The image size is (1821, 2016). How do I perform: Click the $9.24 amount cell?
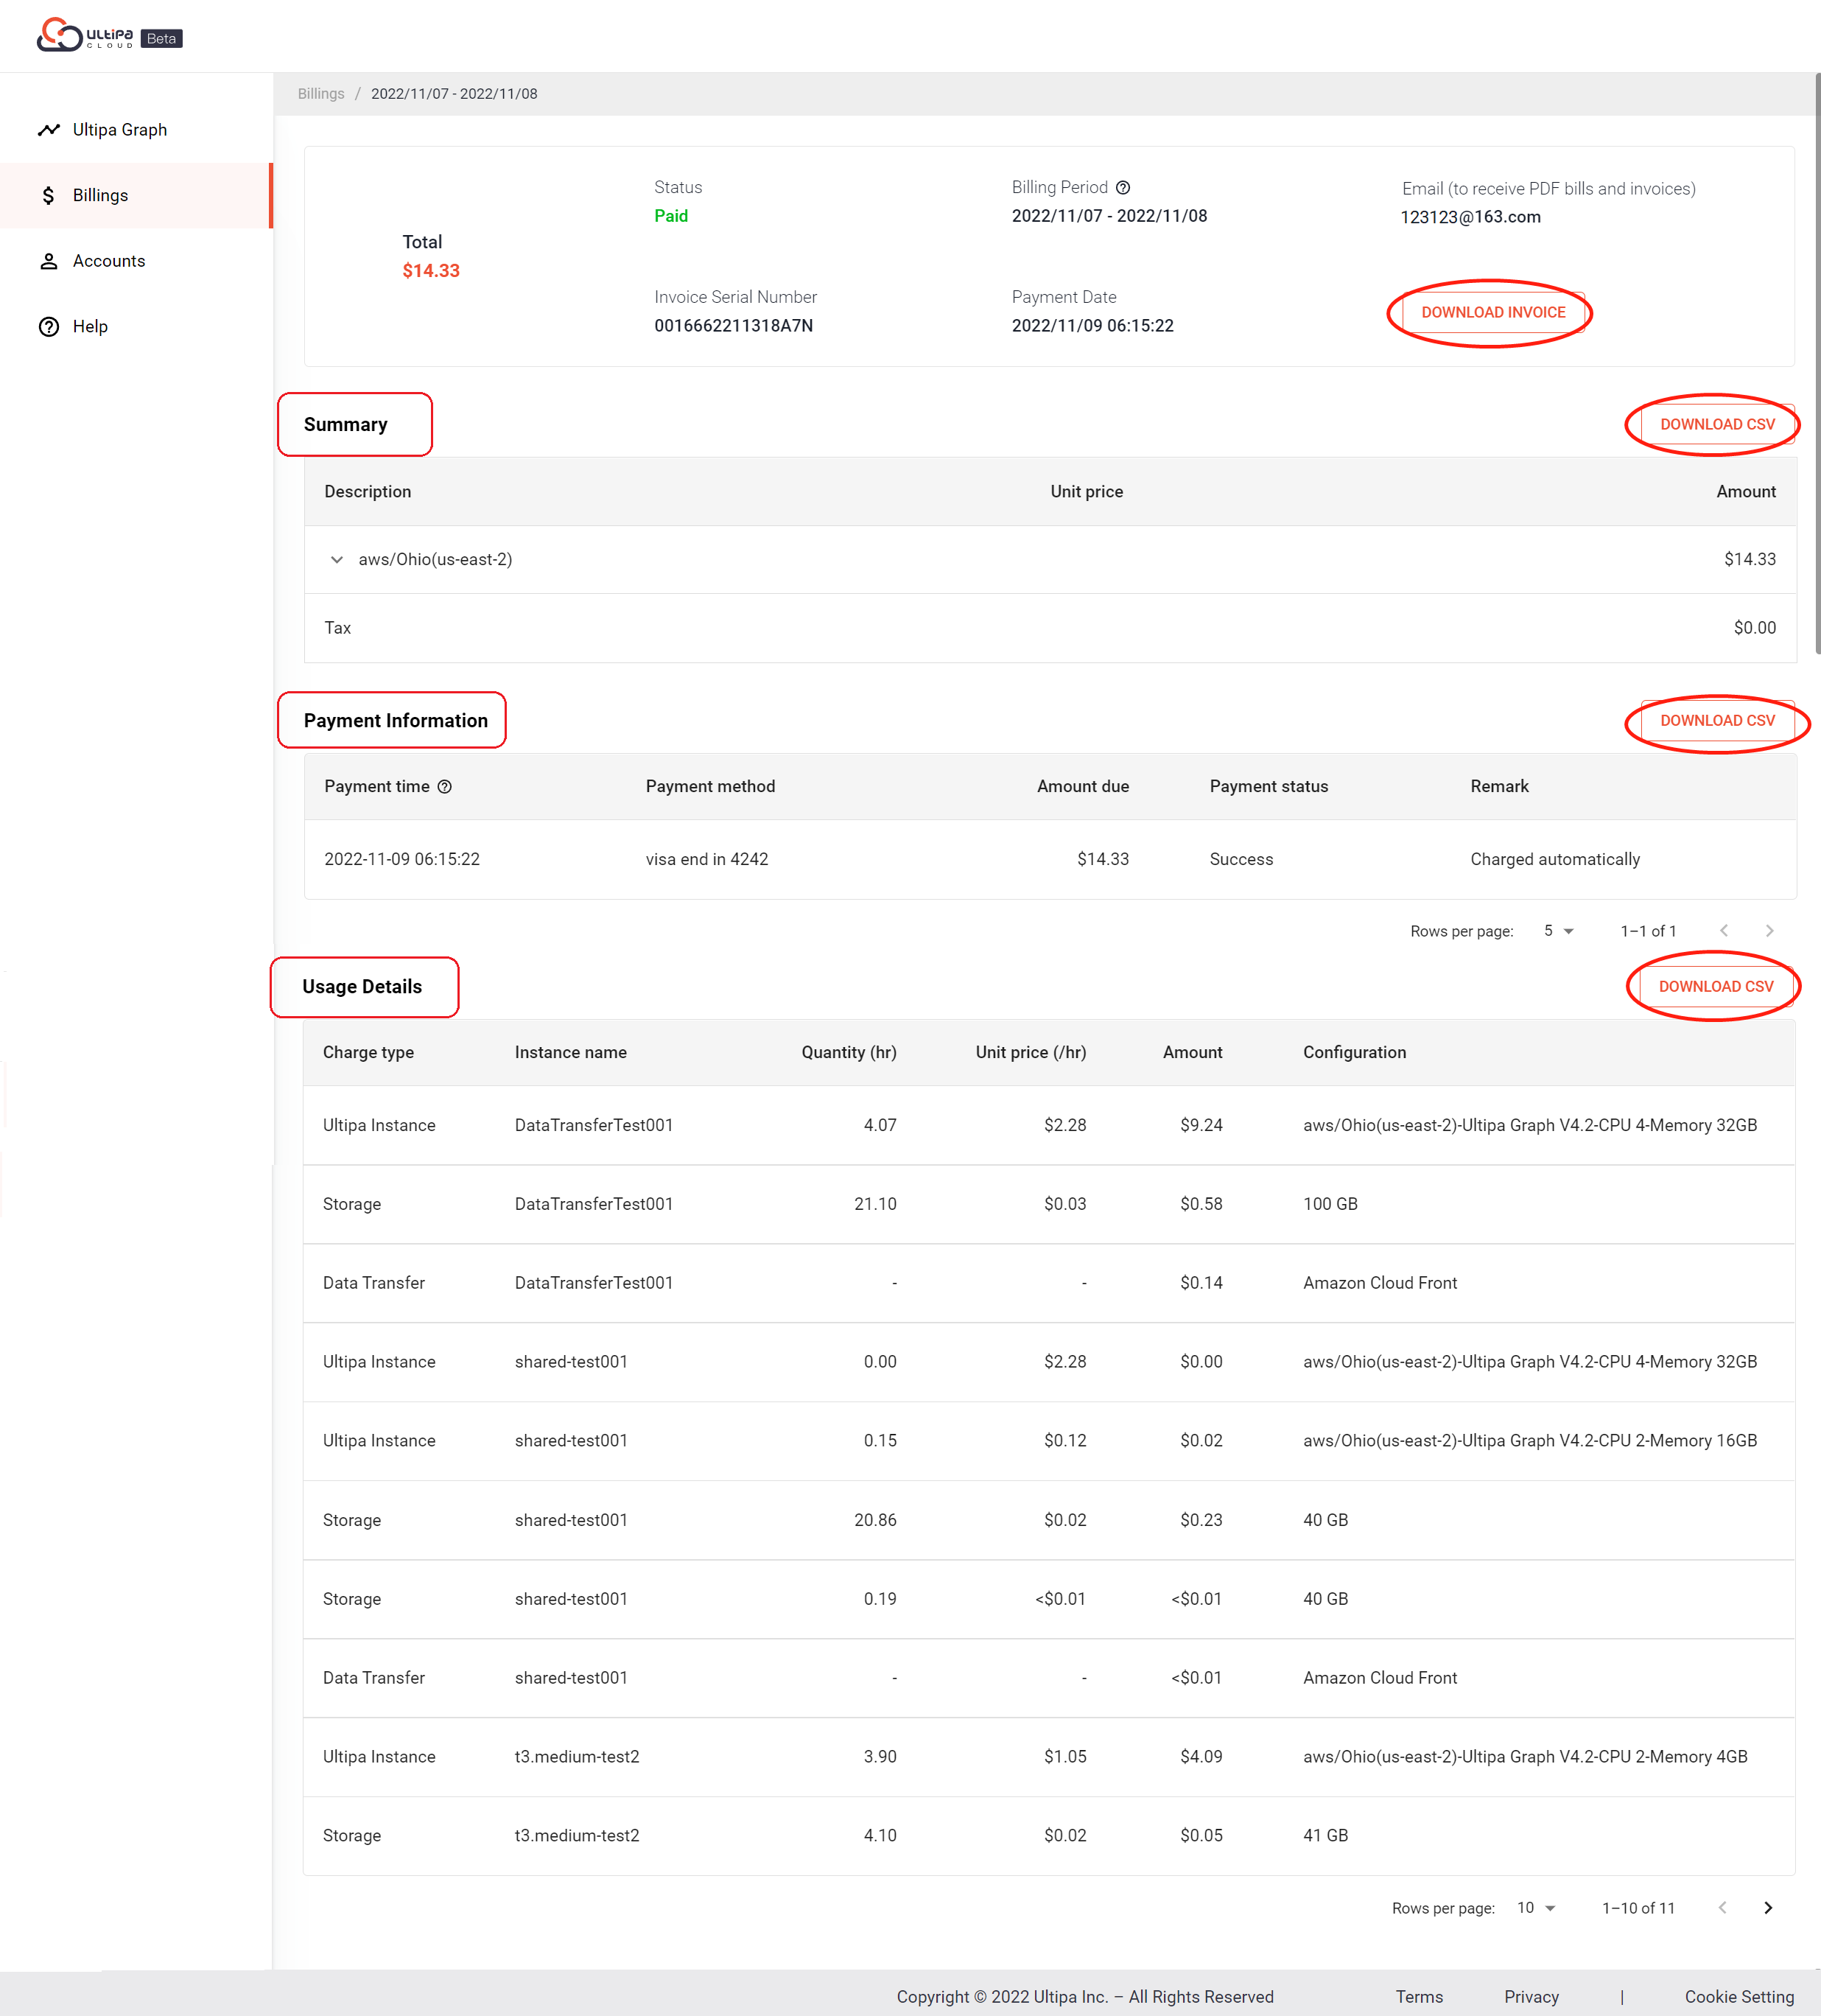click(1201, 1126)
